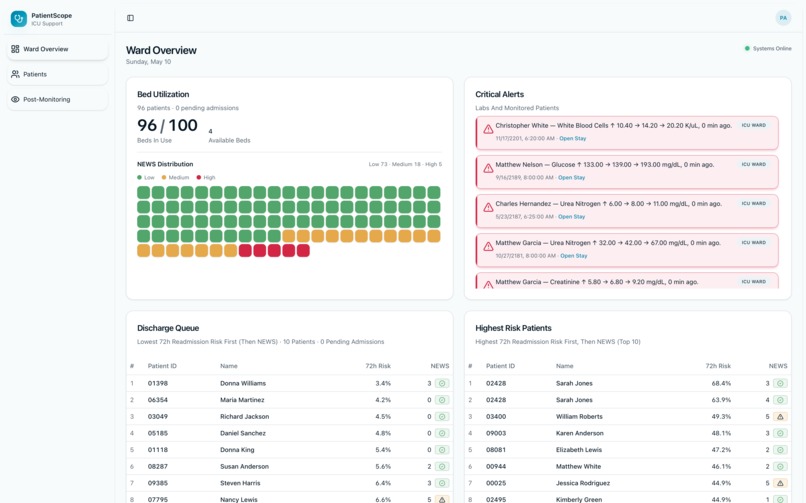Click the red High legend dot
Image resolution: width=806 pixels, height=503 pixels.
199,177
